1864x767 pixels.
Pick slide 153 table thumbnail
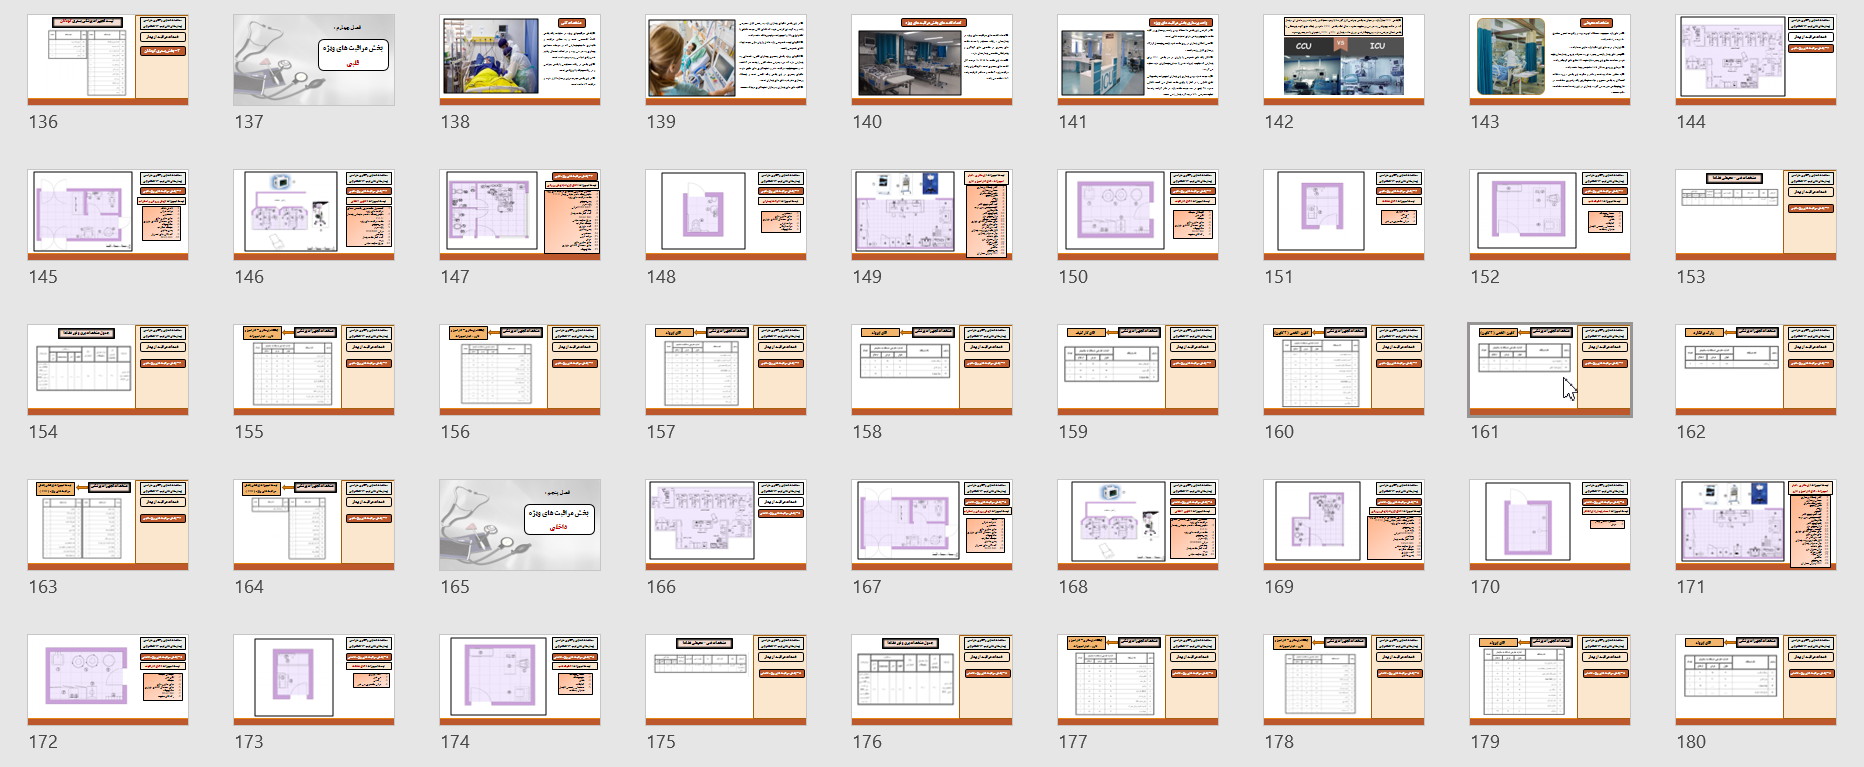[1756, 215]
